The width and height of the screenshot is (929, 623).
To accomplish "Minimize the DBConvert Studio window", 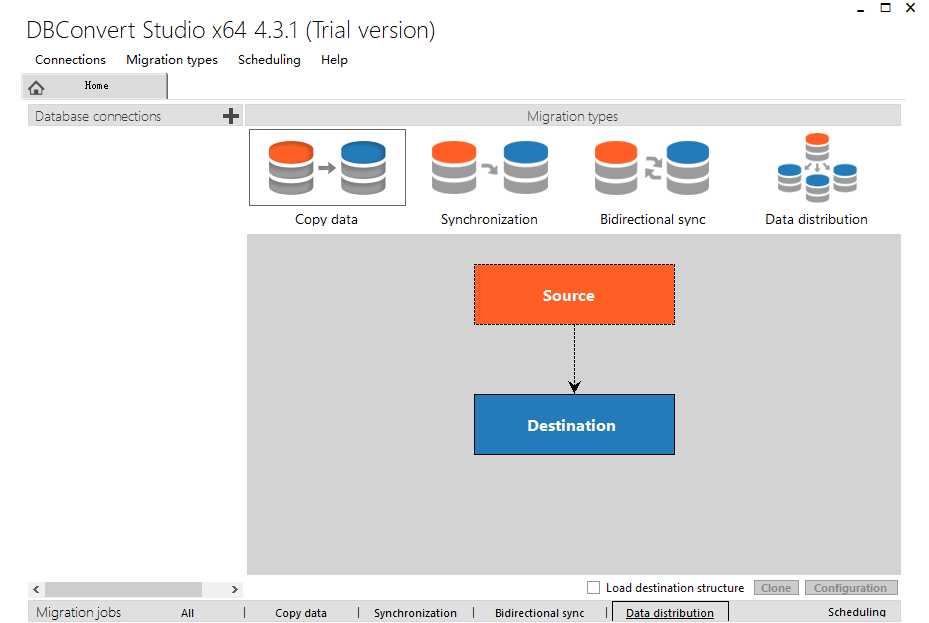I will point(860,9).
